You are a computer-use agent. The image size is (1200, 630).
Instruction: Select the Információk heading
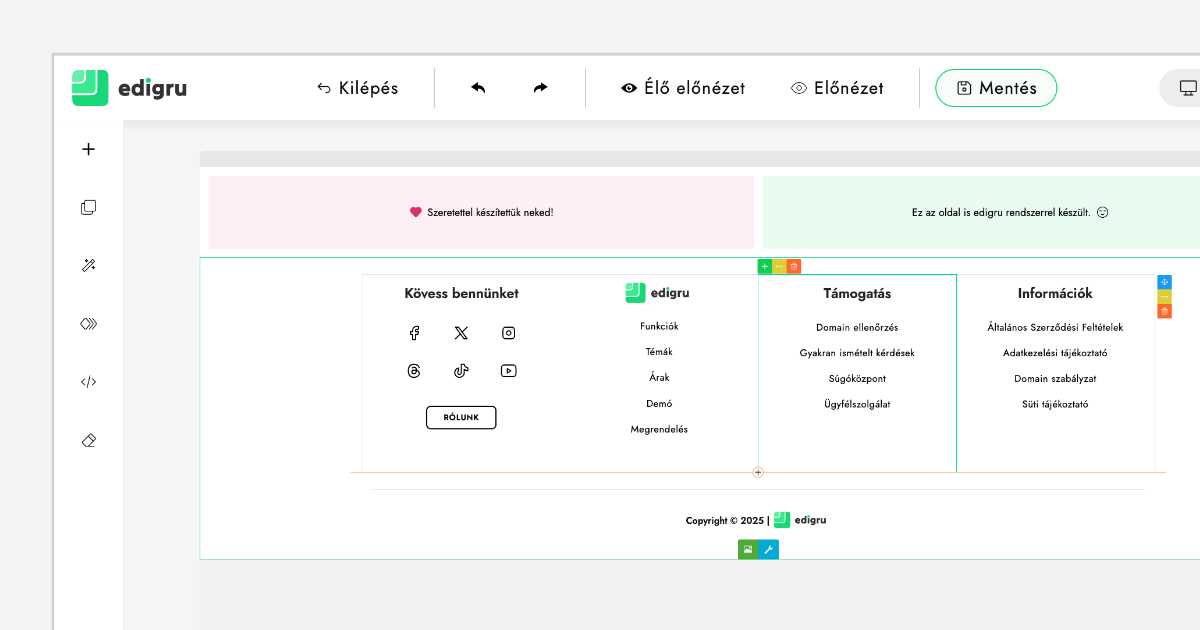pos(1055,293)
